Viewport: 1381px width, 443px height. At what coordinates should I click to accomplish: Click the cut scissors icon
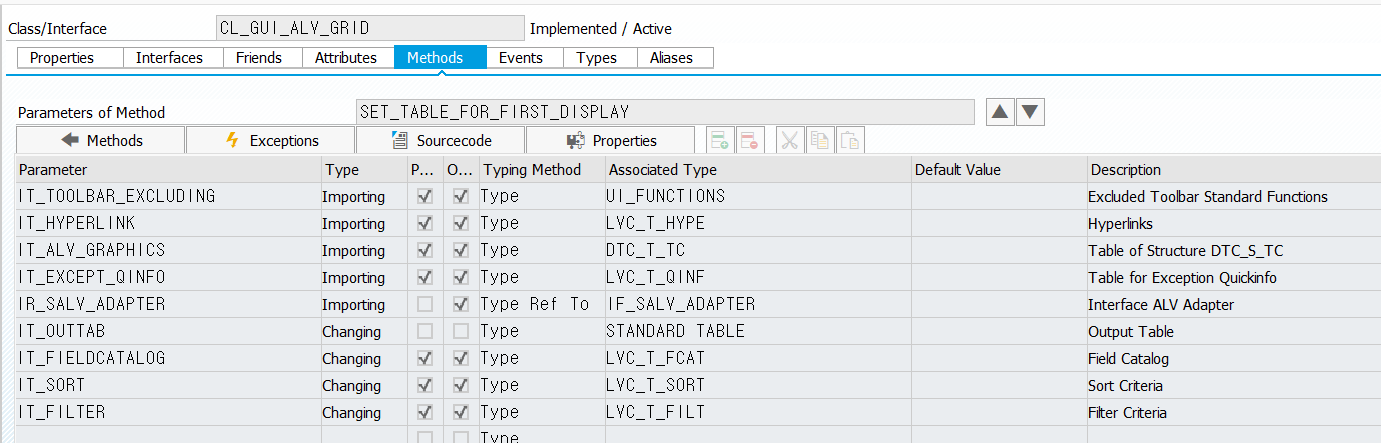point(789,140)
